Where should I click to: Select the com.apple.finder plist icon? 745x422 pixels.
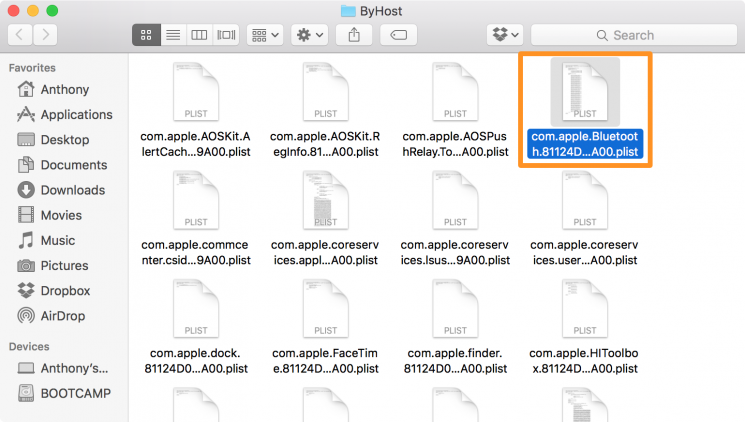(x=455, y=308)
